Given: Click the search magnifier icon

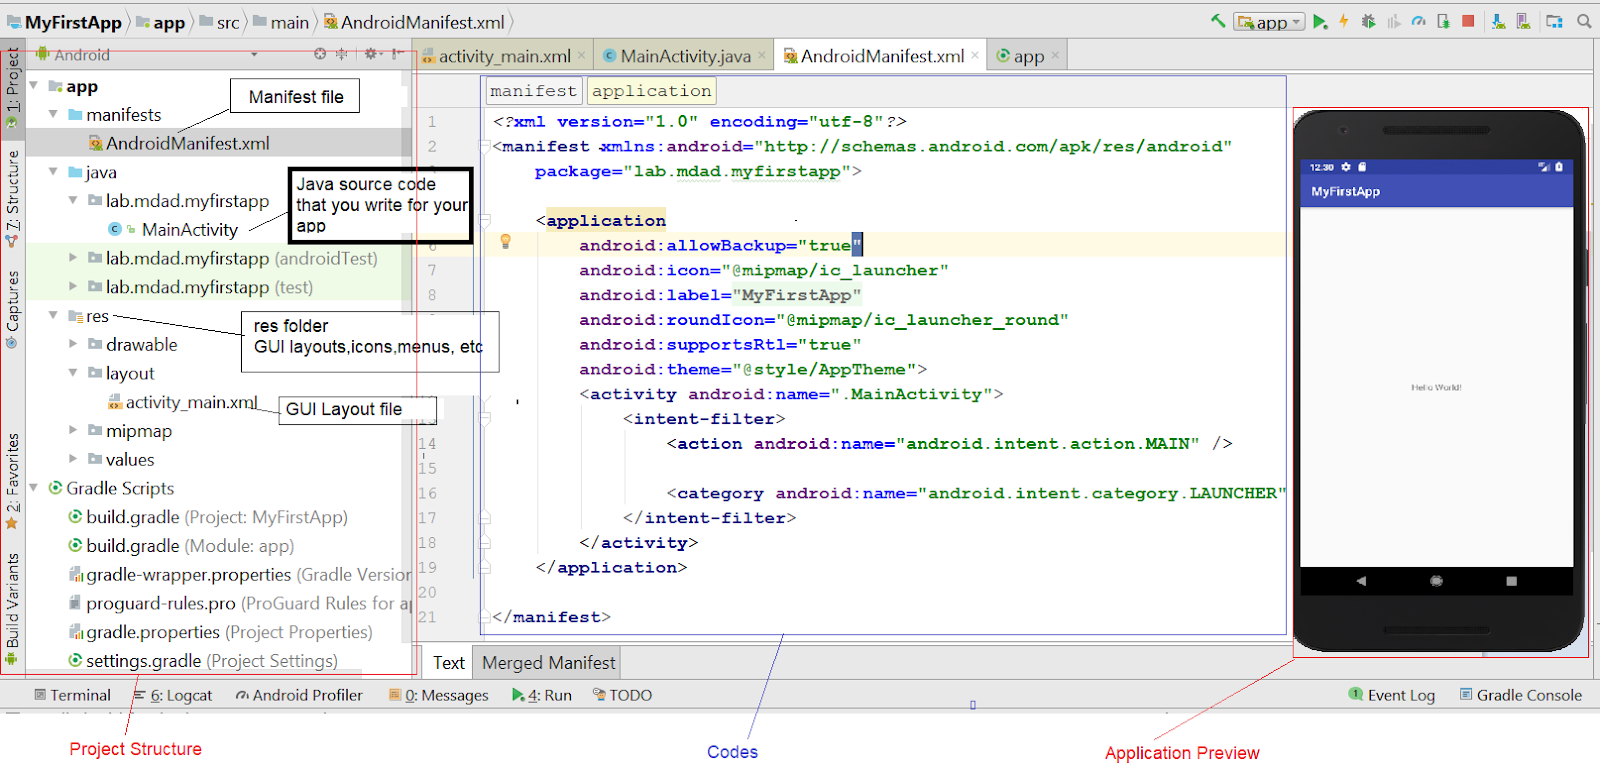Looking at the screenshot, I should pyautogui.click(x=1584, y=21).
